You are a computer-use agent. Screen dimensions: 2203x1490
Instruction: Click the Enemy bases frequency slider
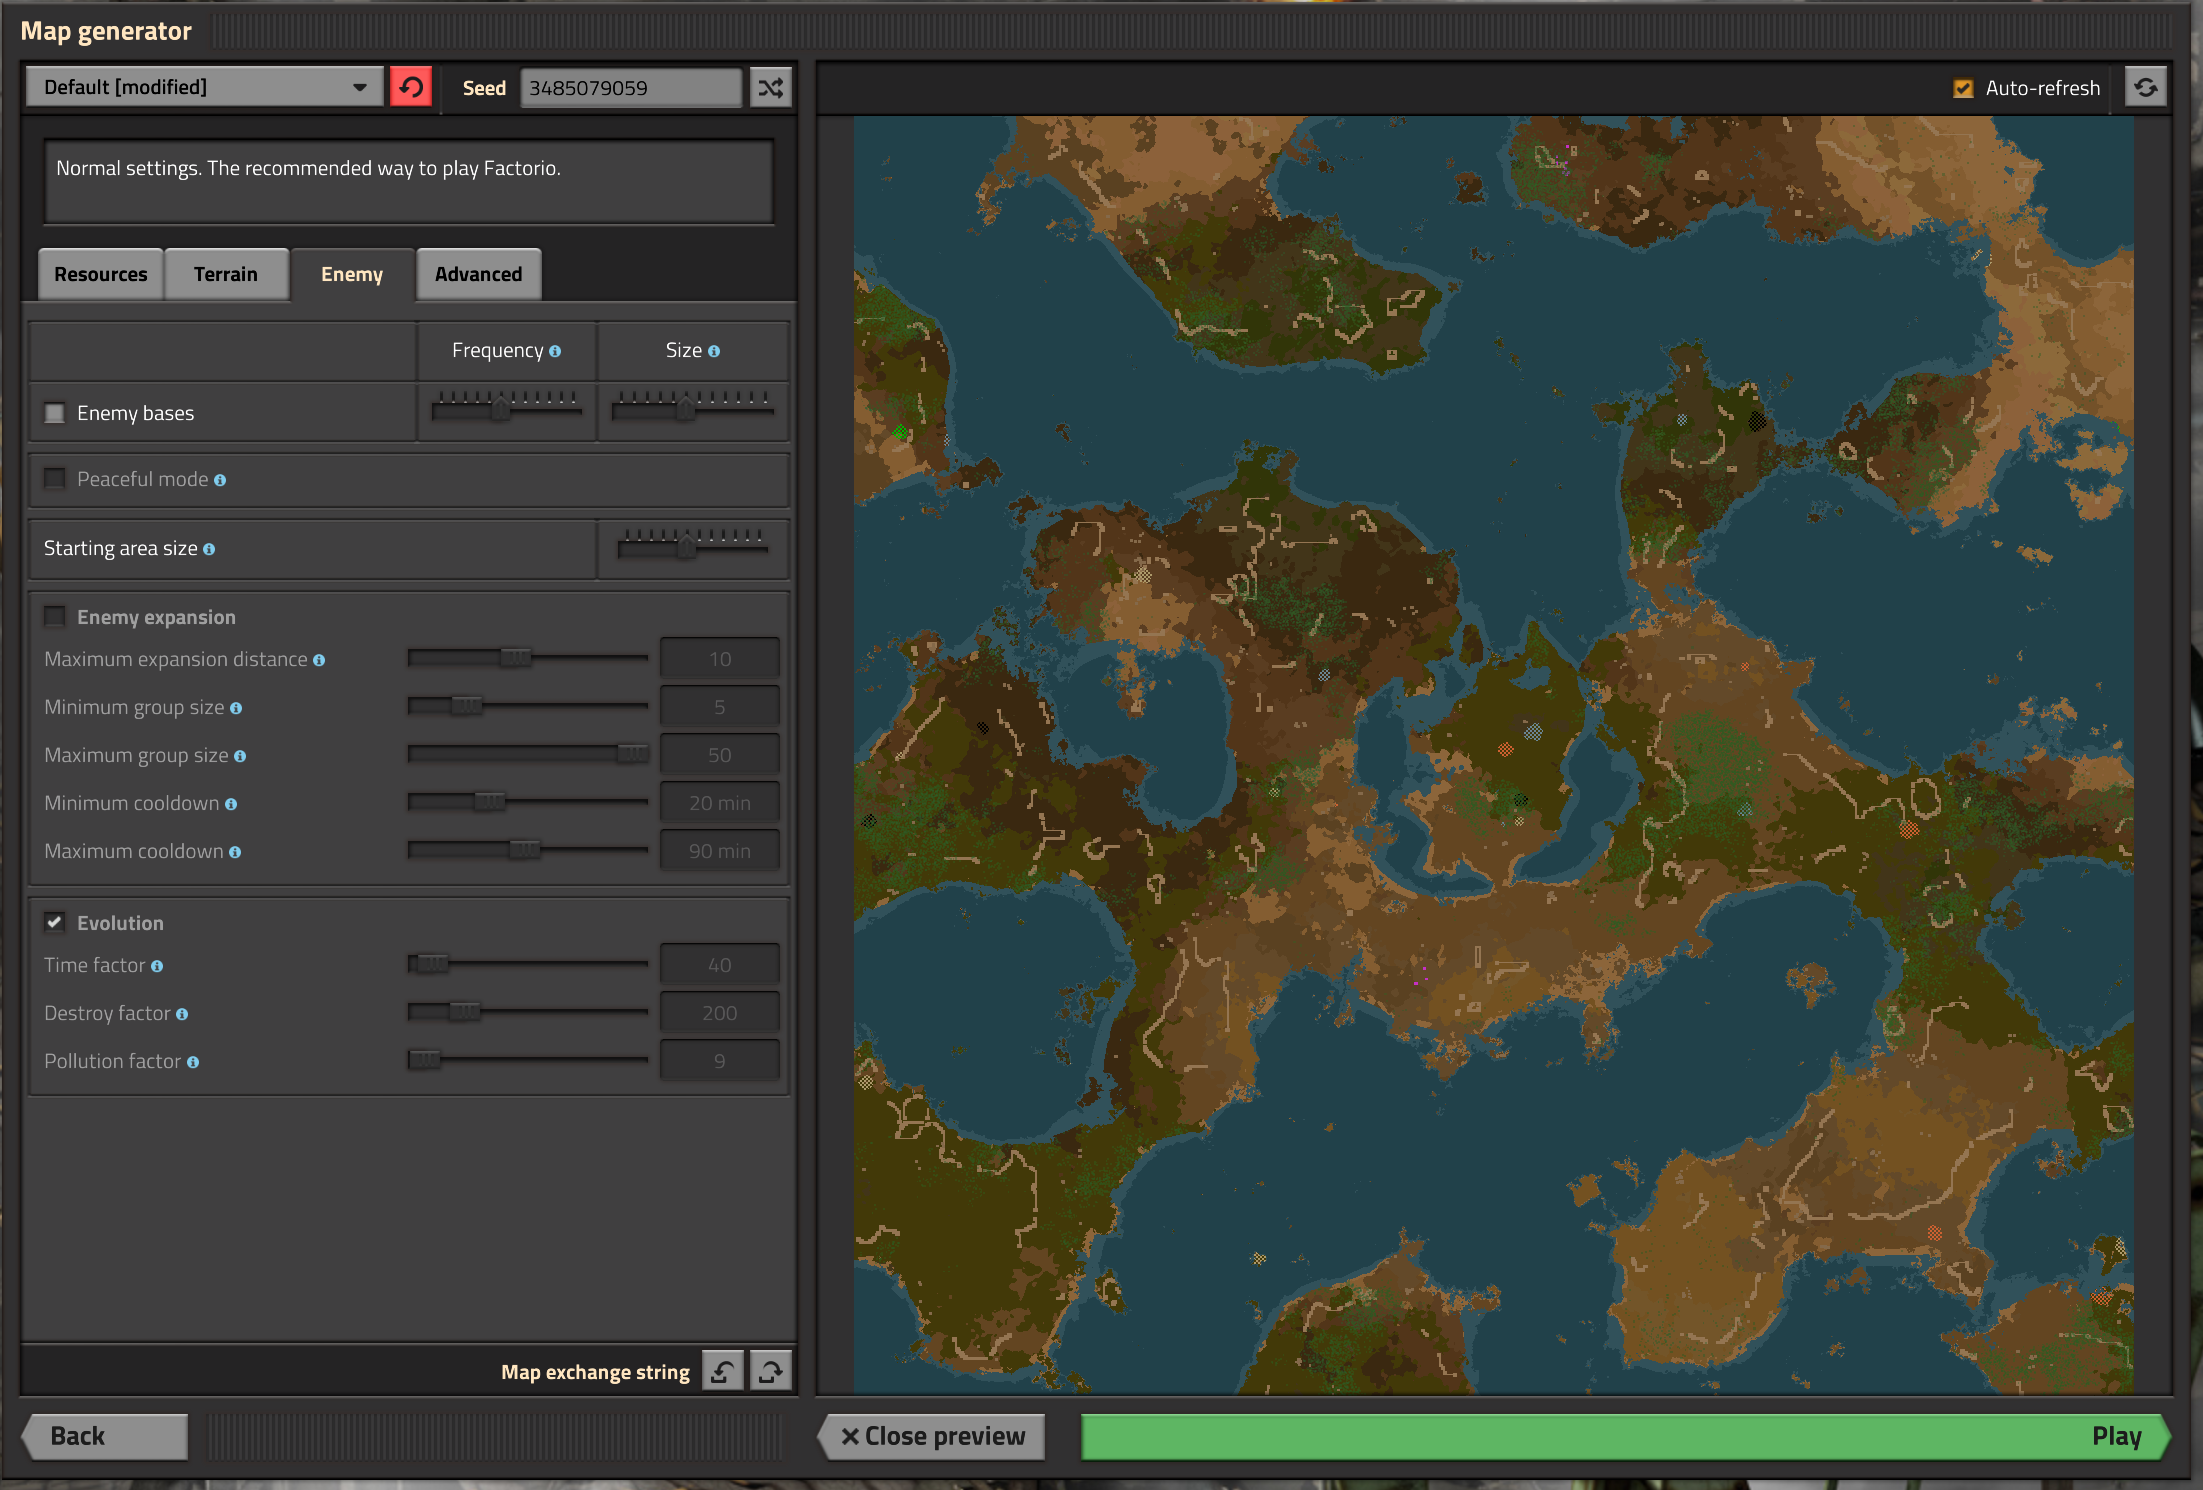point(507,408)
